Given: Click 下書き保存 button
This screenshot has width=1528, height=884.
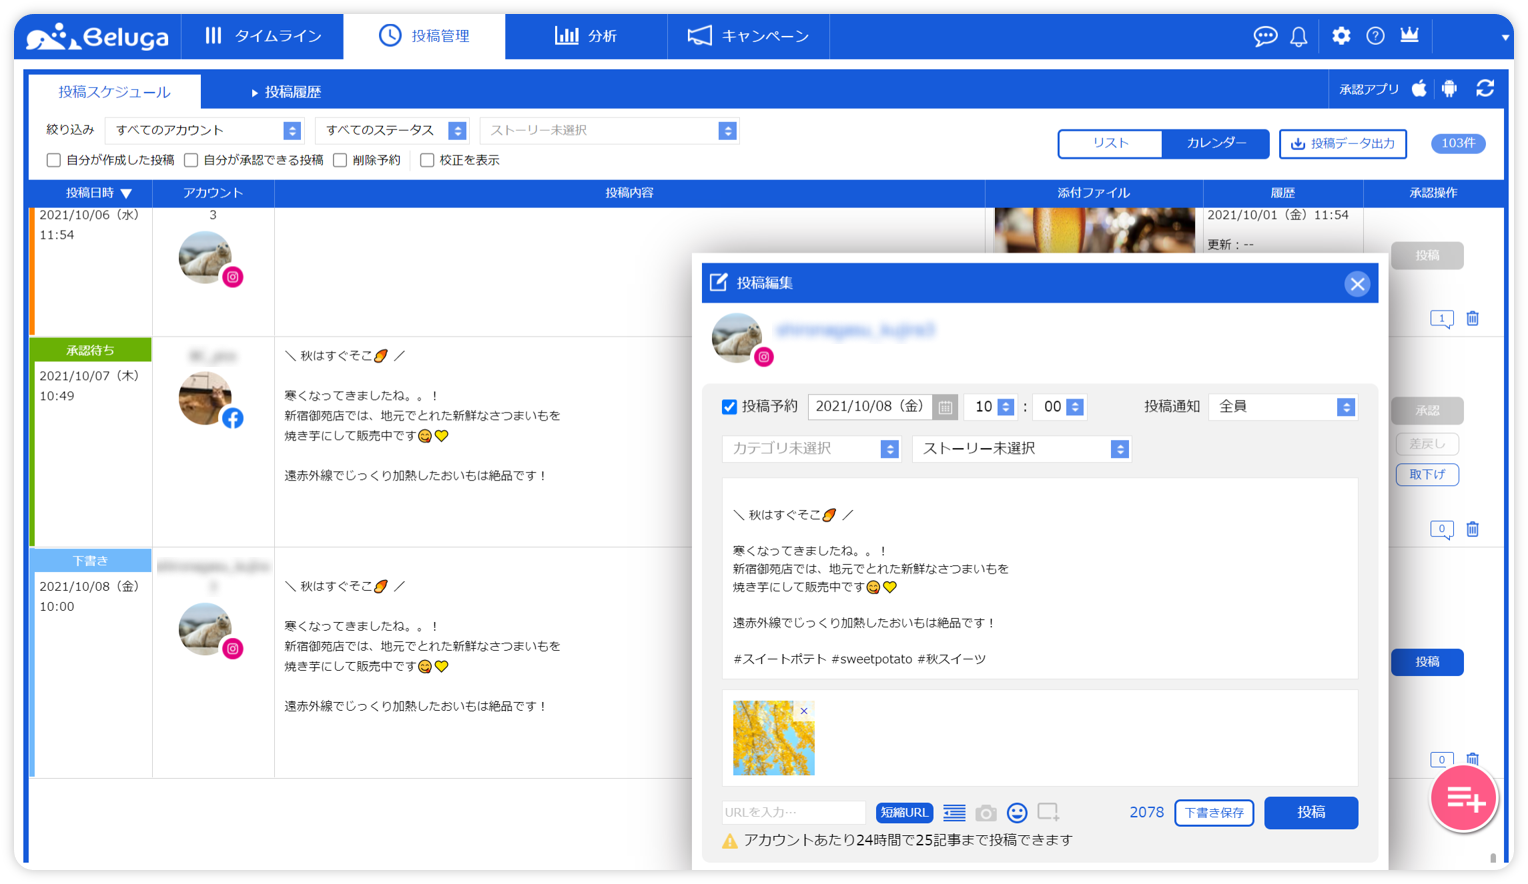Looking at the screenshot, I should point(1214,813).
